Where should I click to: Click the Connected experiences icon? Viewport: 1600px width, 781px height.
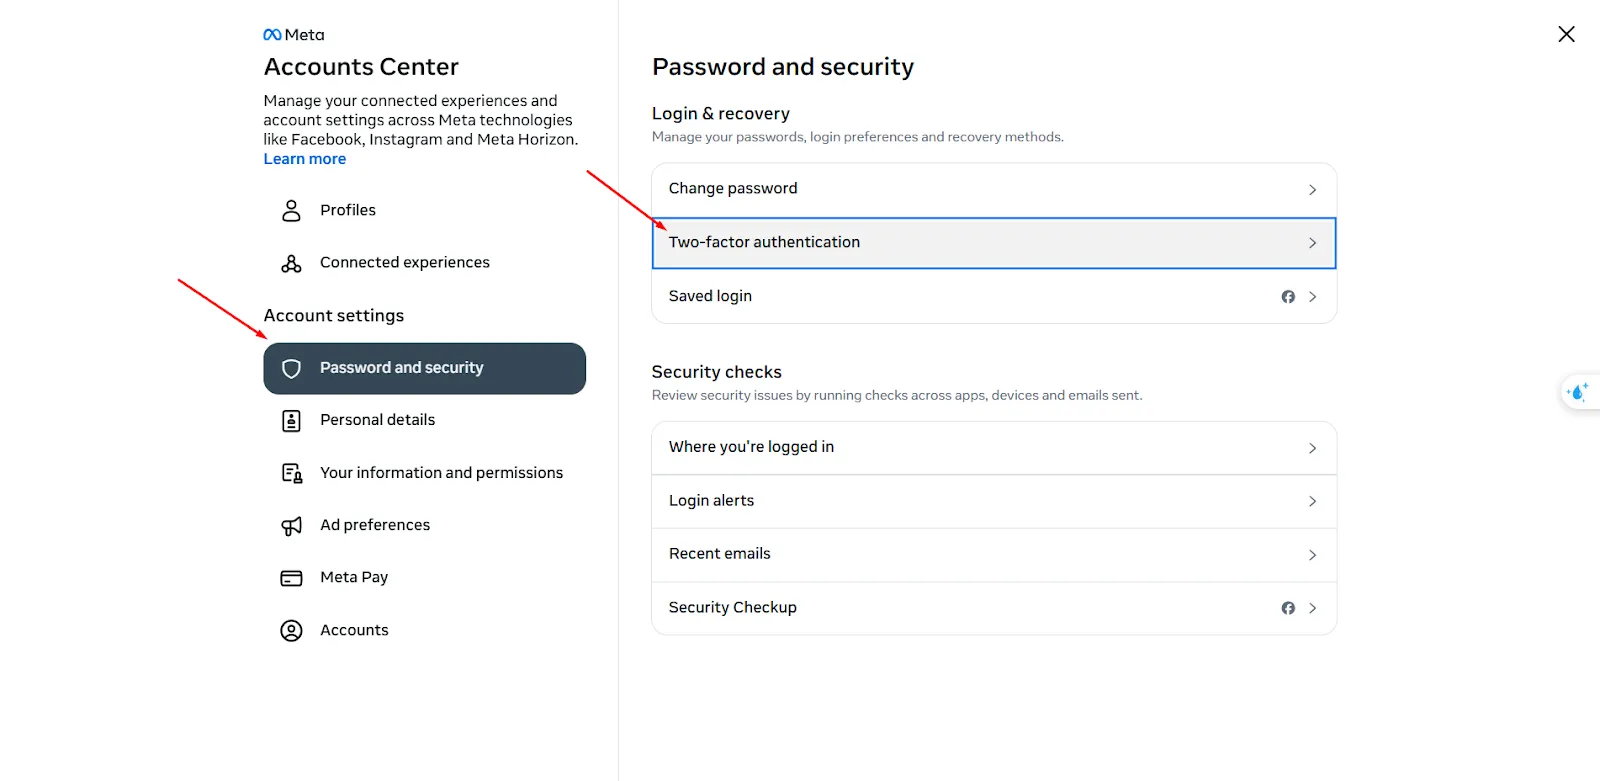tap(291, 263)
